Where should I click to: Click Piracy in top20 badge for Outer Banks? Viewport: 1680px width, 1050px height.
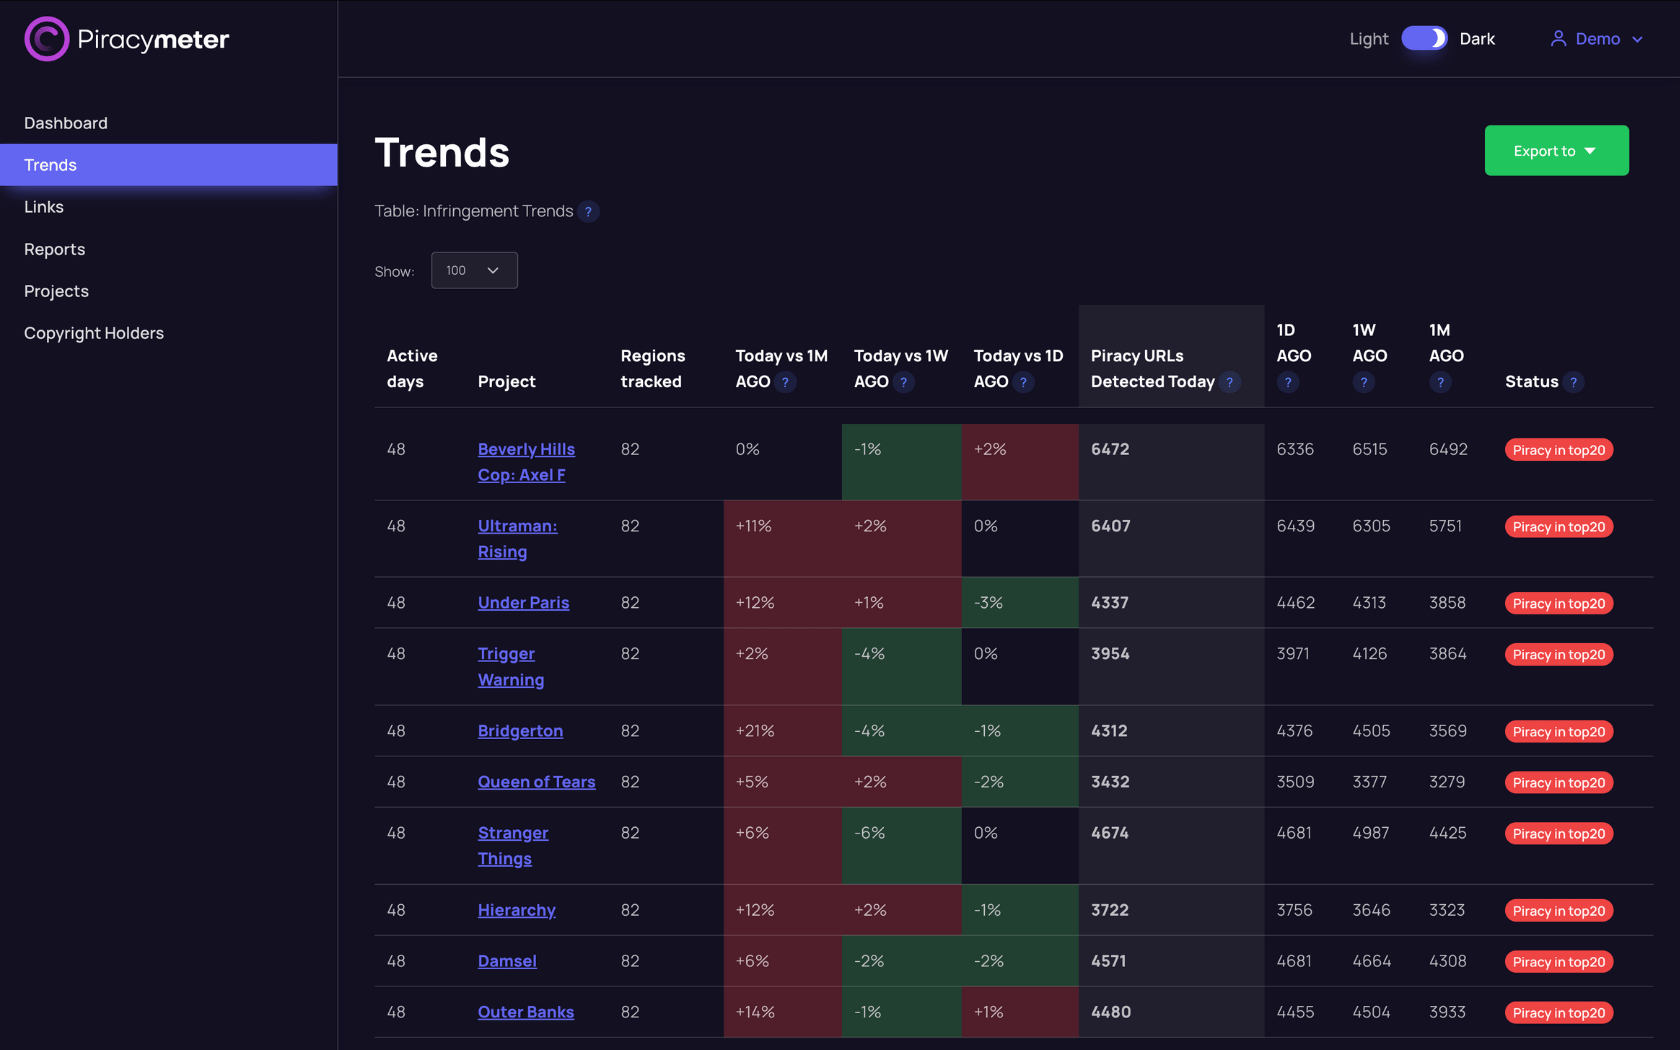pos(1559,1013)
